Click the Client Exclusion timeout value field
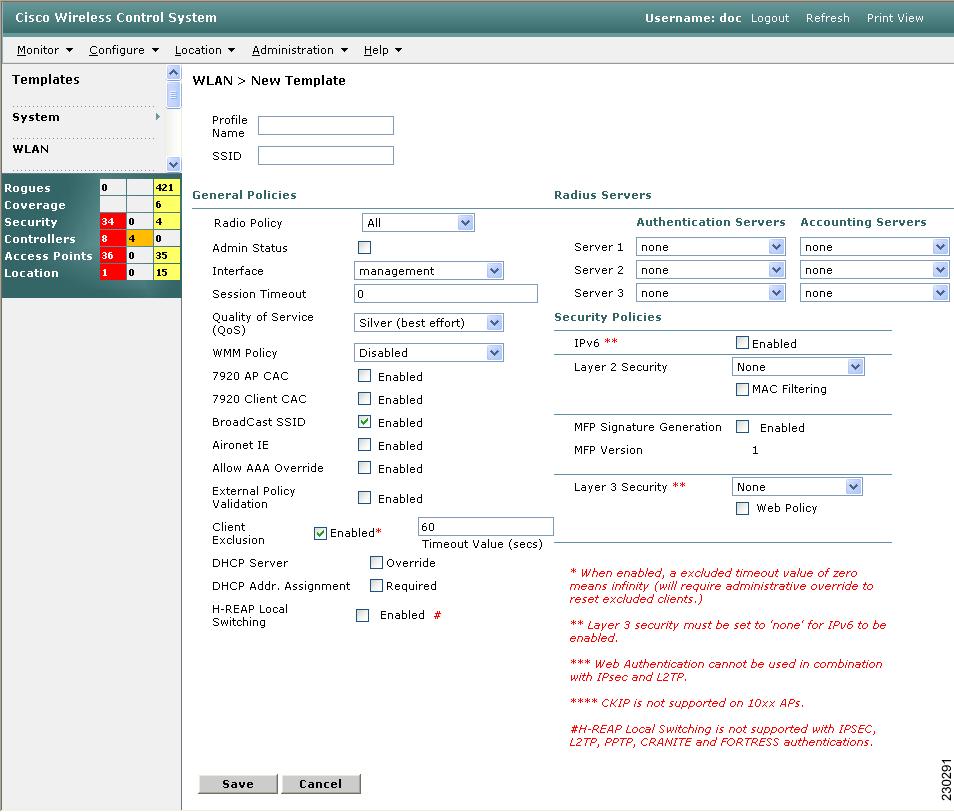The height and width of the screenshot is (812, 954). coord(486,527)
